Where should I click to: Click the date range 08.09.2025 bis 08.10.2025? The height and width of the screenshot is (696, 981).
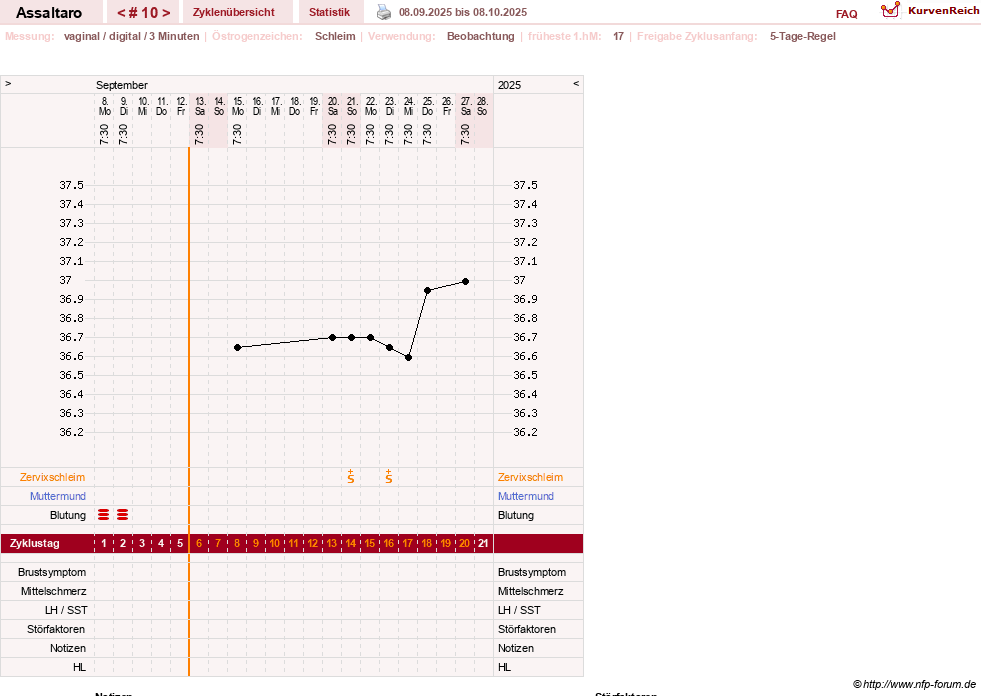463,13
